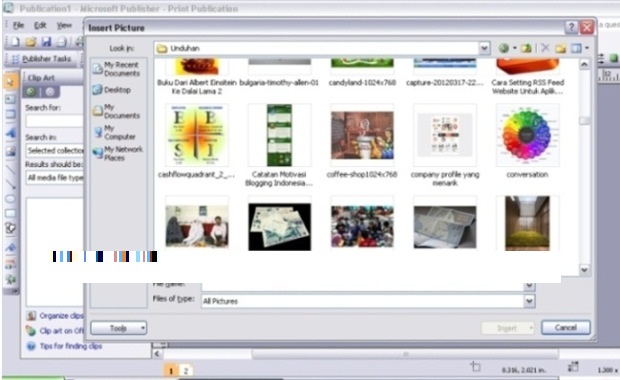Select the Oval tool in Objects toolbar

pyautogui.click(x=10, y=199)
